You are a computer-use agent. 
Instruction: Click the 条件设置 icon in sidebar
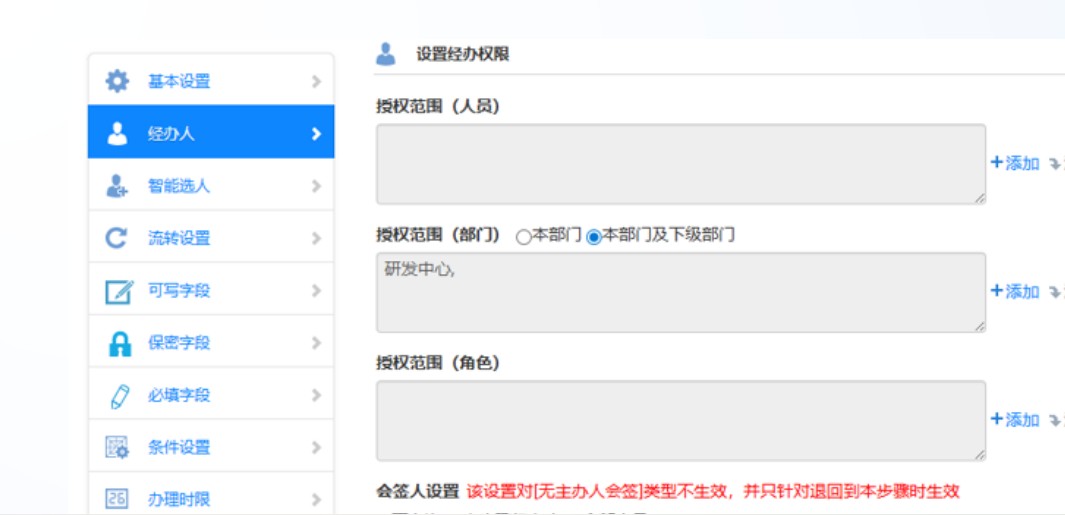[118, 447]
